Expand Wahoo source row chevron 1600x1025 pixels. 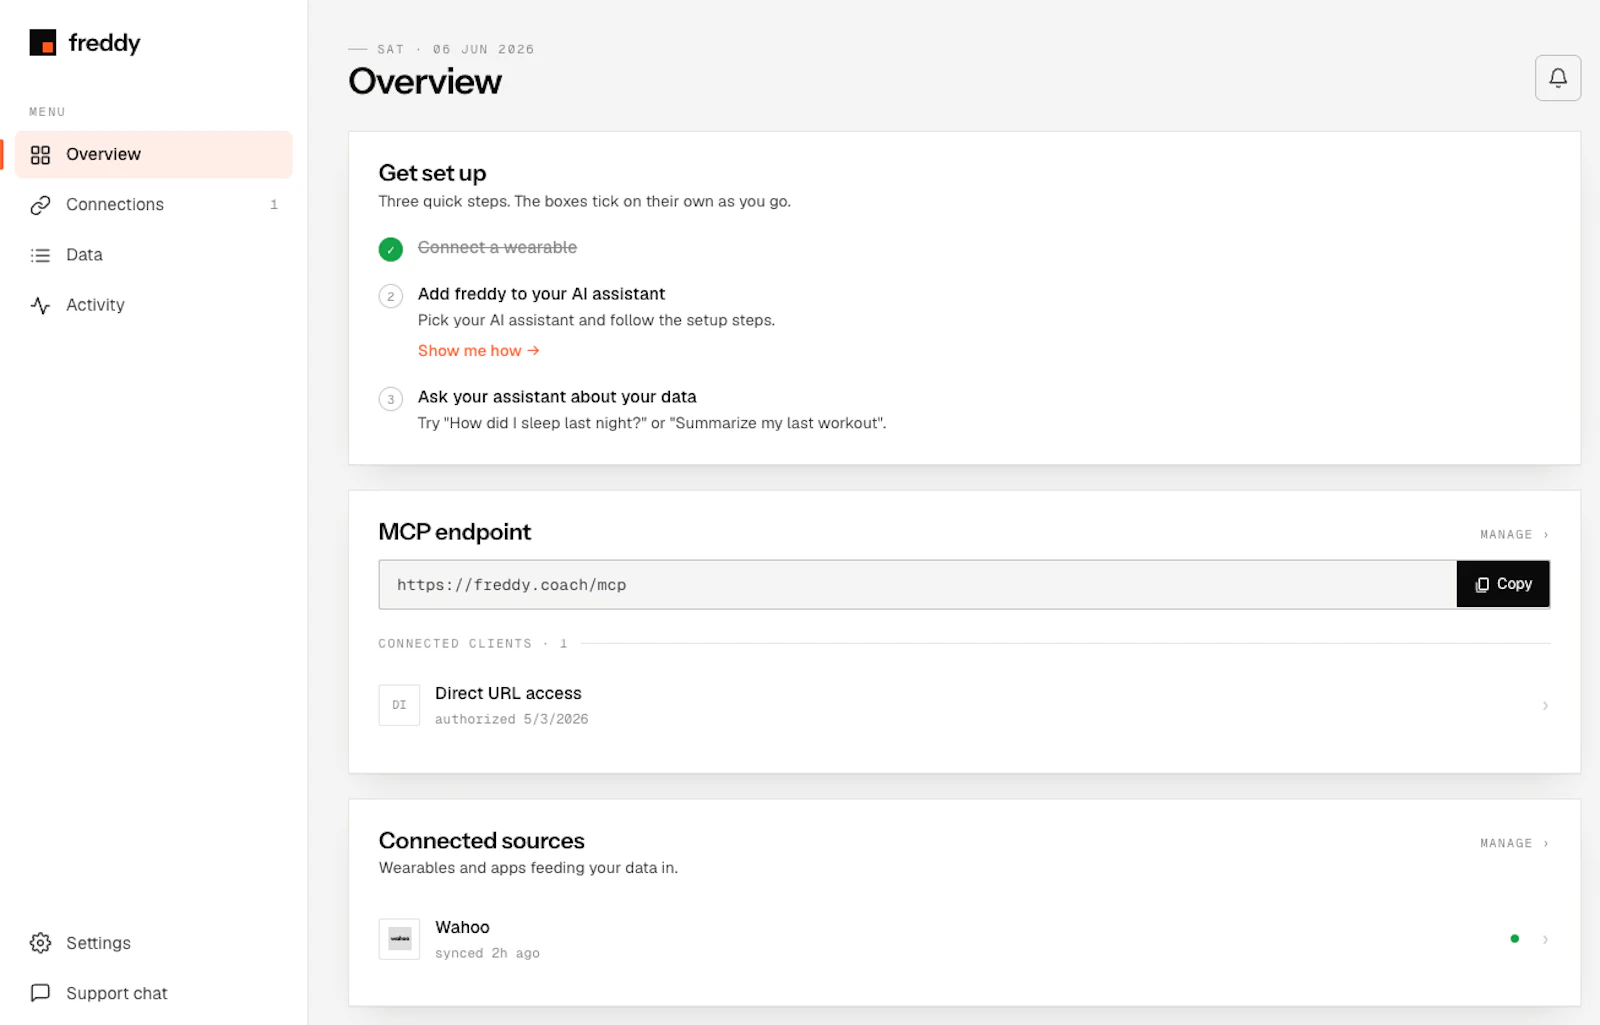[1545, 939]
